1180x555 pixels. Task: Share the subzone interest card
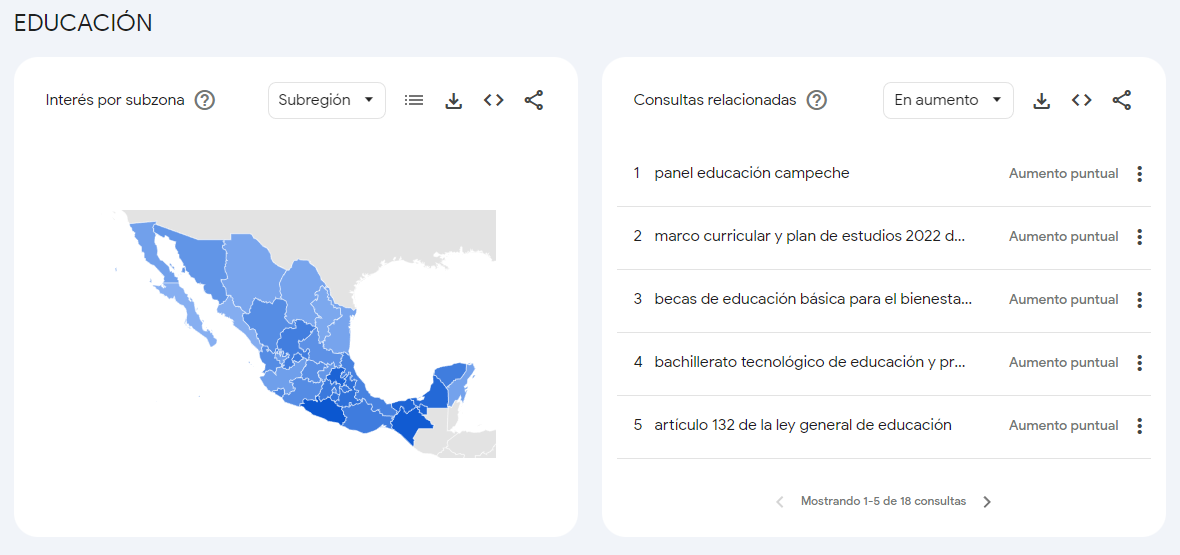point(534,100)
